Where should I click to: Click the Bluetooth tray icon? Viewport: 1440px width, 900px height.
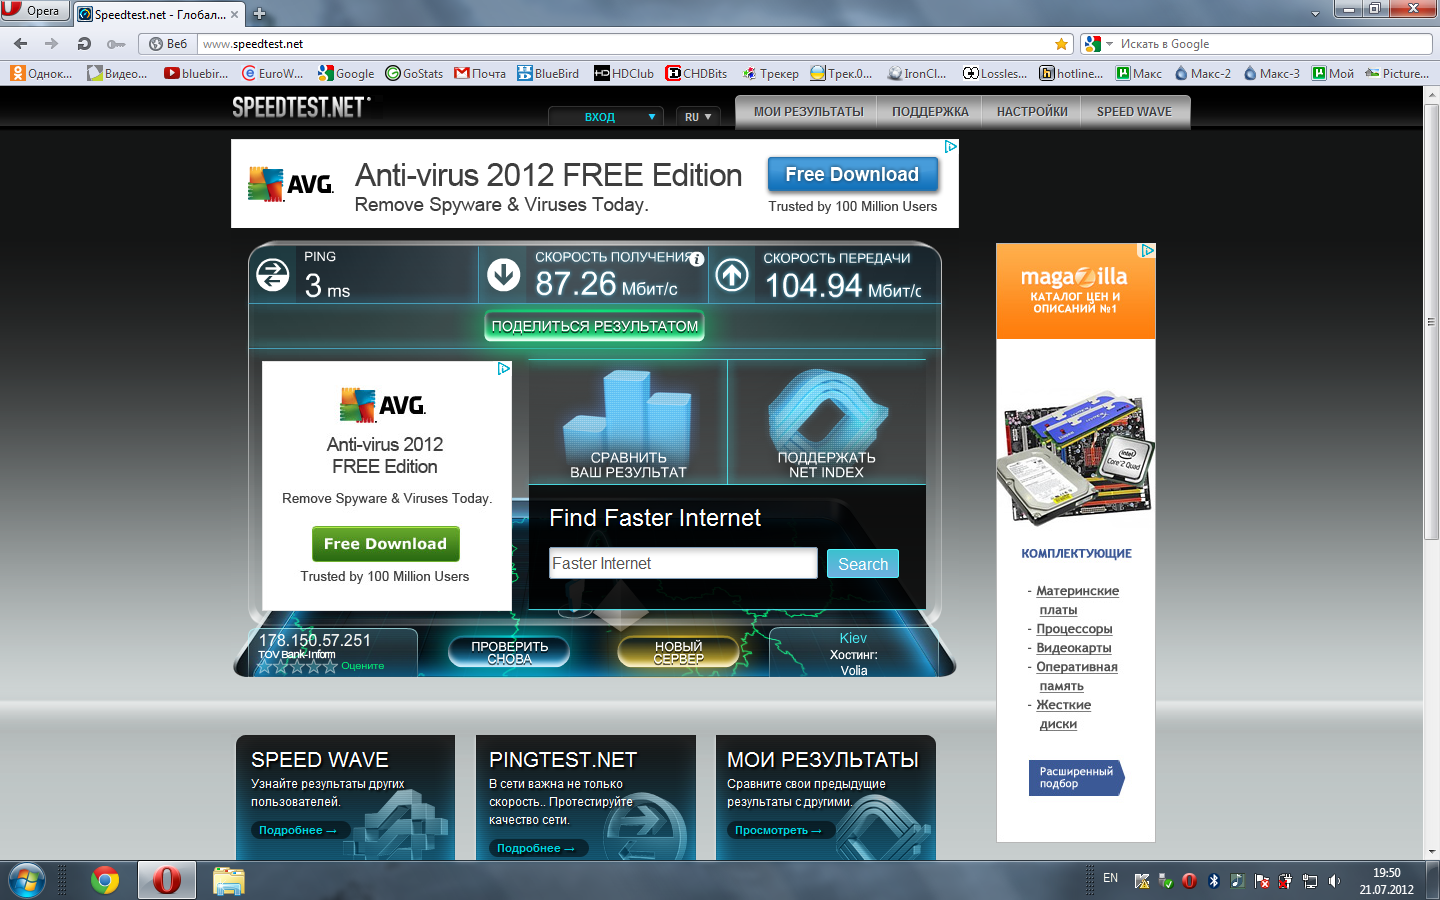(x=1214, y=881)
